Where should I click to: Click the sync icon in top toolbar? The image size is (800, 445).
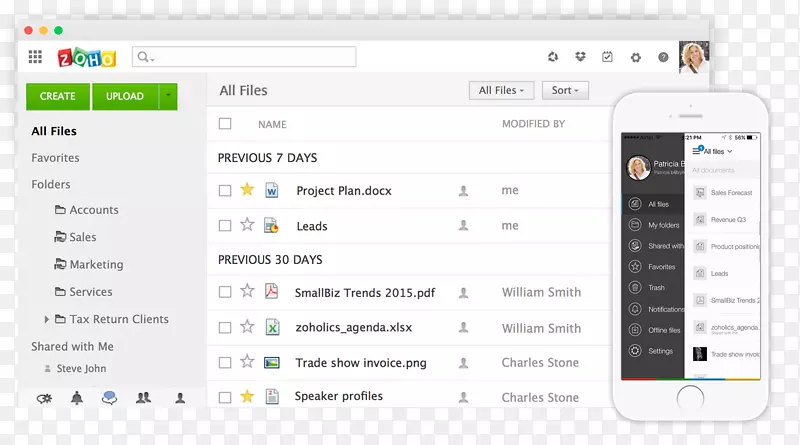click(x=553, y=57)
